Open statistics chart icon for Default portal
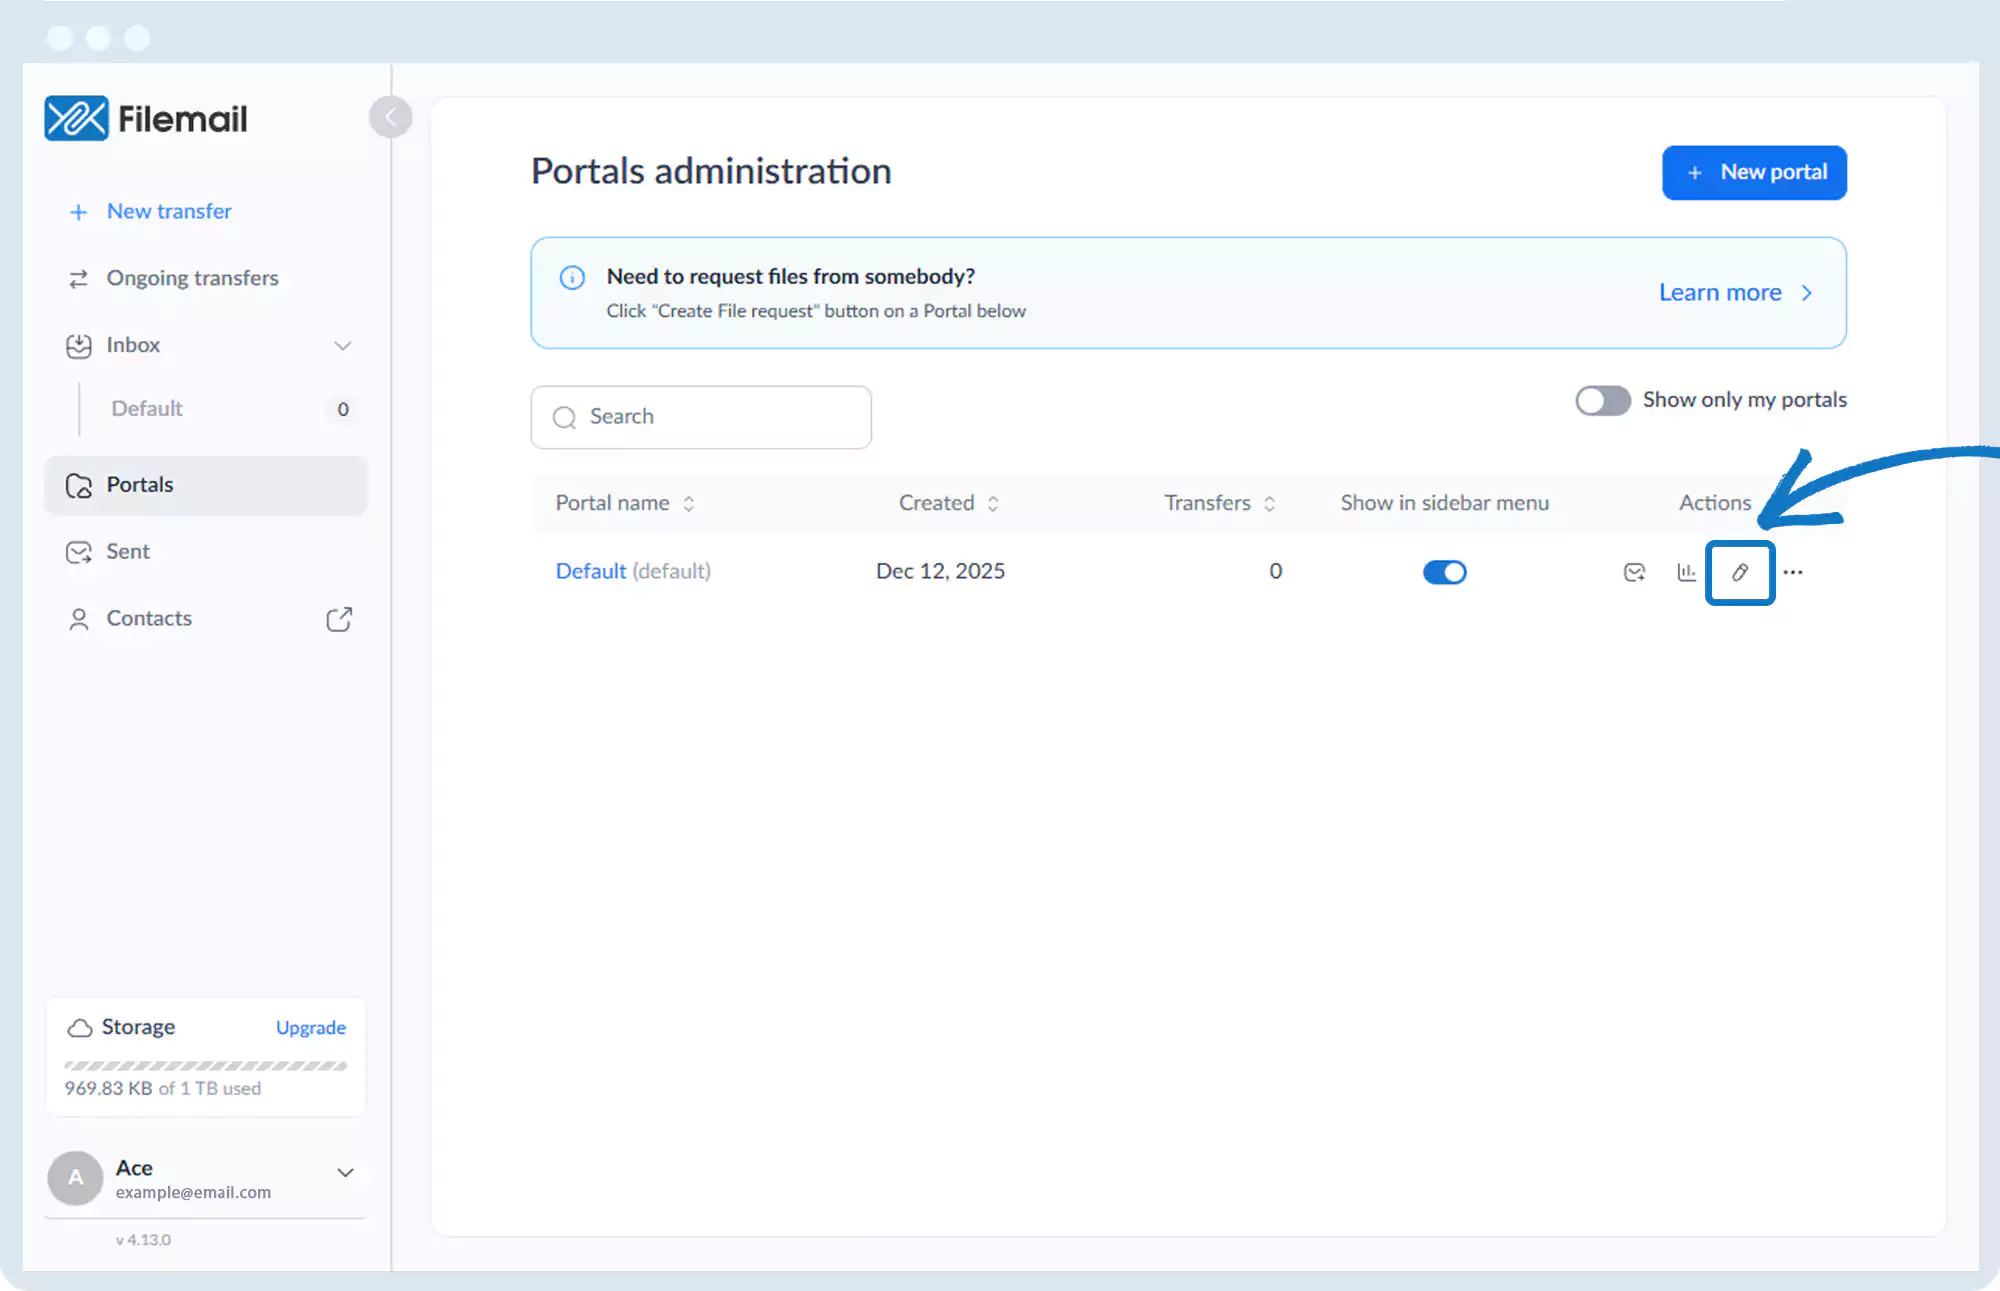Image resolution: width=2000 pixels, height=1291 pixels. point(1686,572)
